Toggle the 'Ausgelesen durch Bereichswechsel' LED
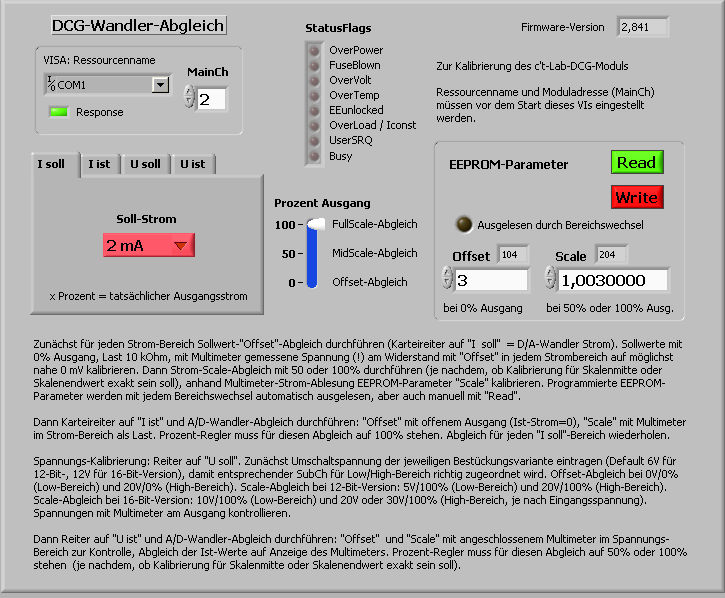The height and width of the screenshot is (598, 725). (x=464, y=224)
